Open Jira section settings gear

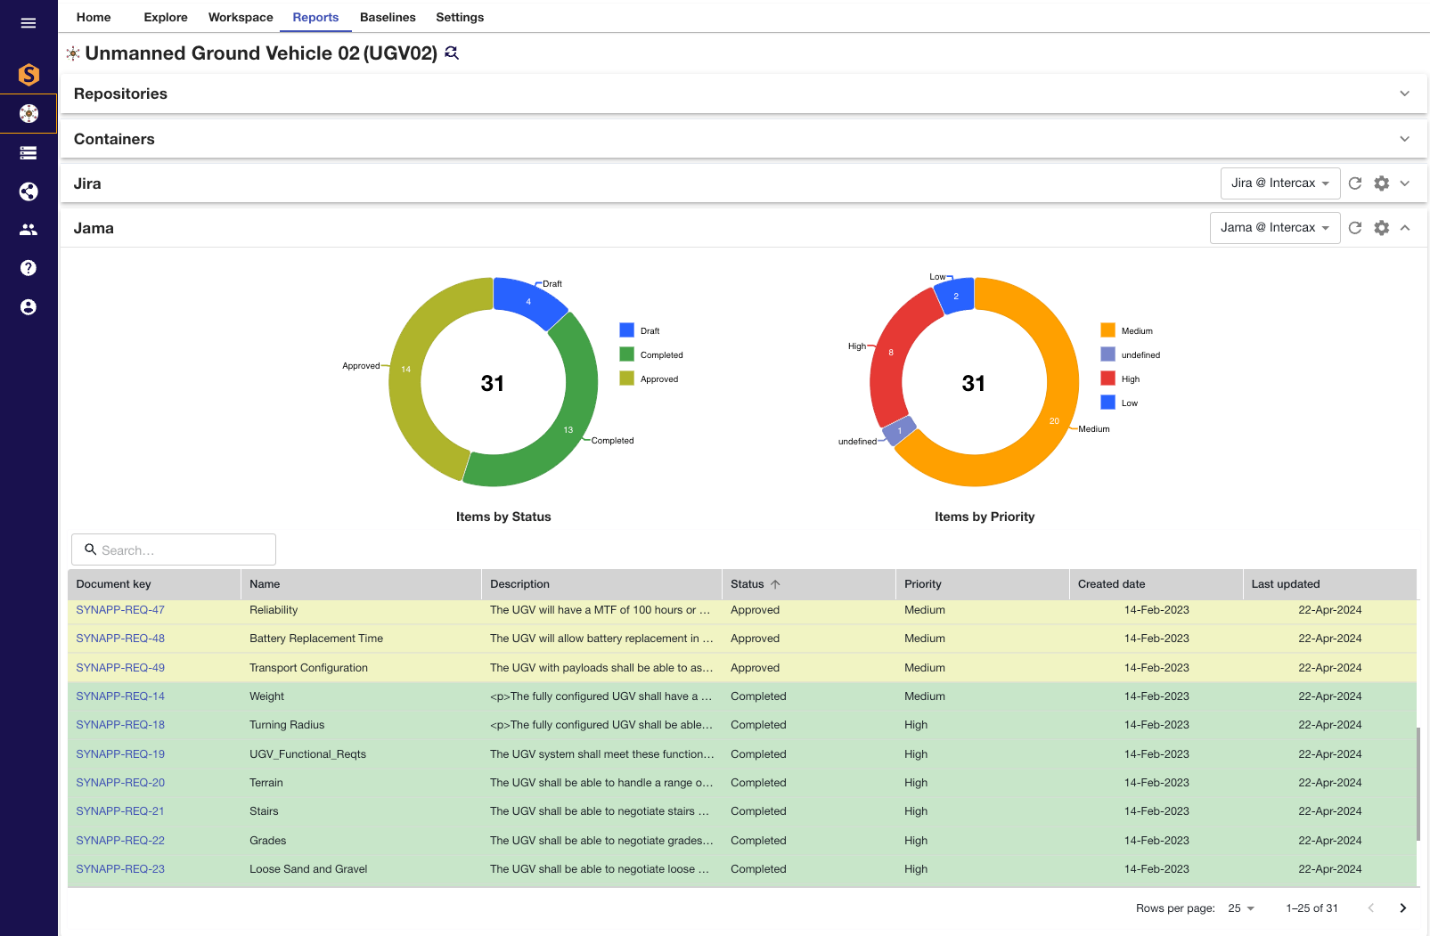tap(1381, 183)
